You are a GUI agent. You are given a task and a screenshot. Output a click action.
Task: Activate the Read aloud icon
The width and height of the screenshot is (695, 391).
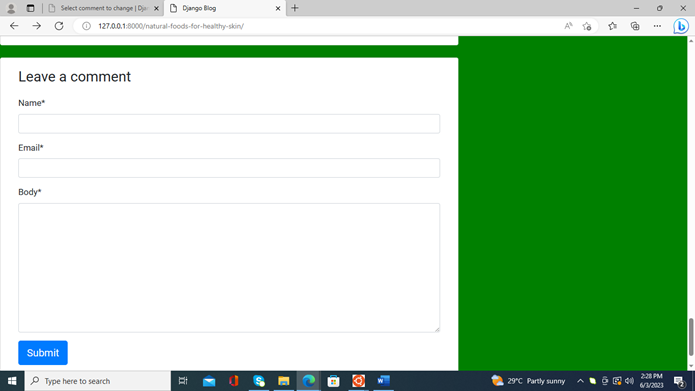[568, 26]
